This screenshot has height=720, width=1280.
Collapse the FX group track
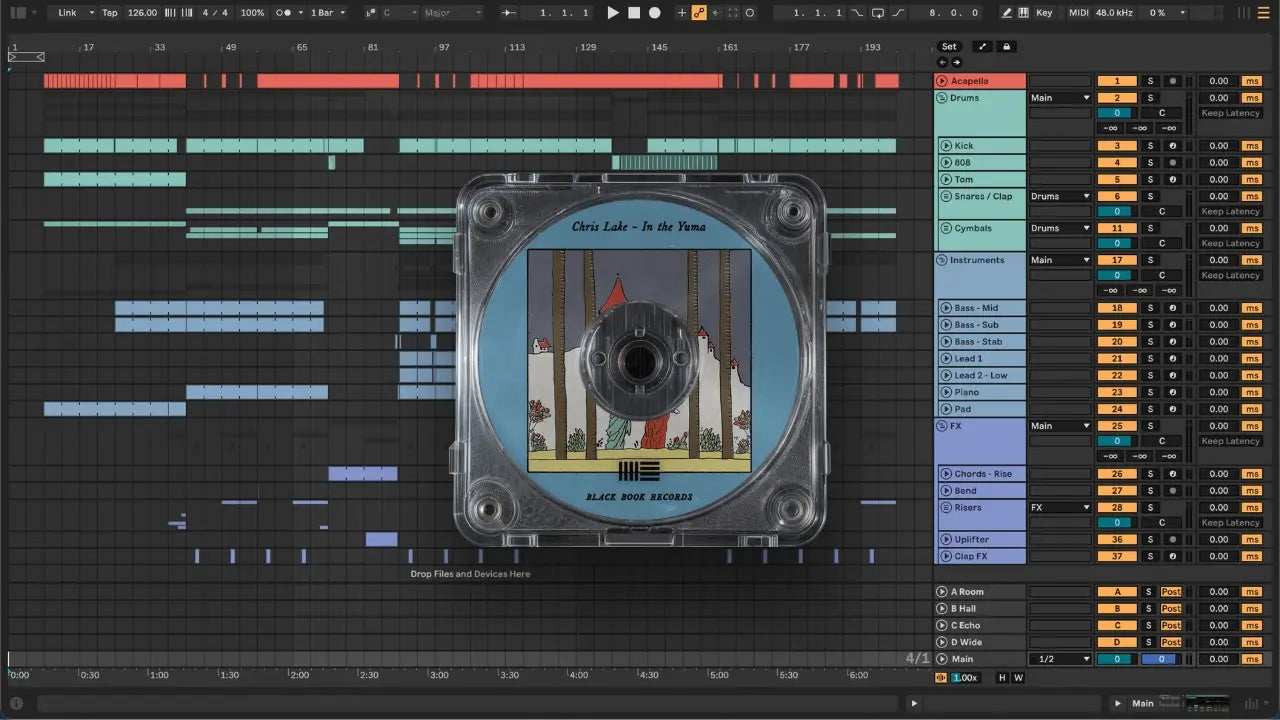point(942,426)
